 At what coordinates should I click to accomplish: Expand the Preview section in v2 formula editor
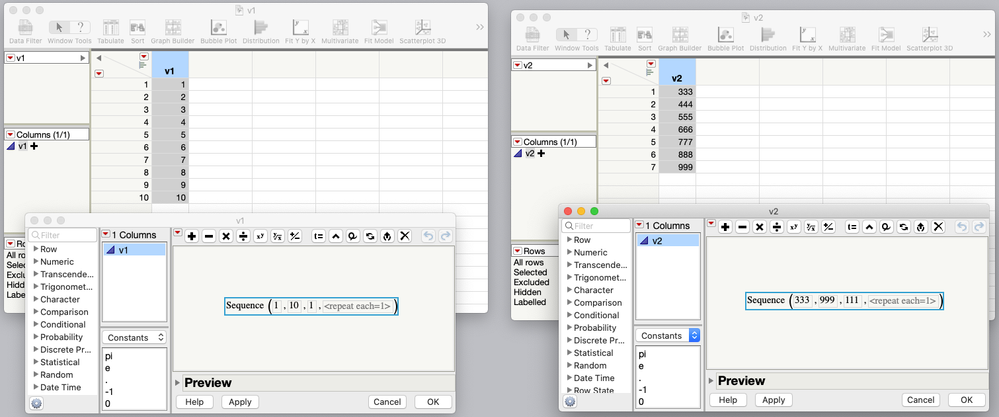click(x=712, y=381)
